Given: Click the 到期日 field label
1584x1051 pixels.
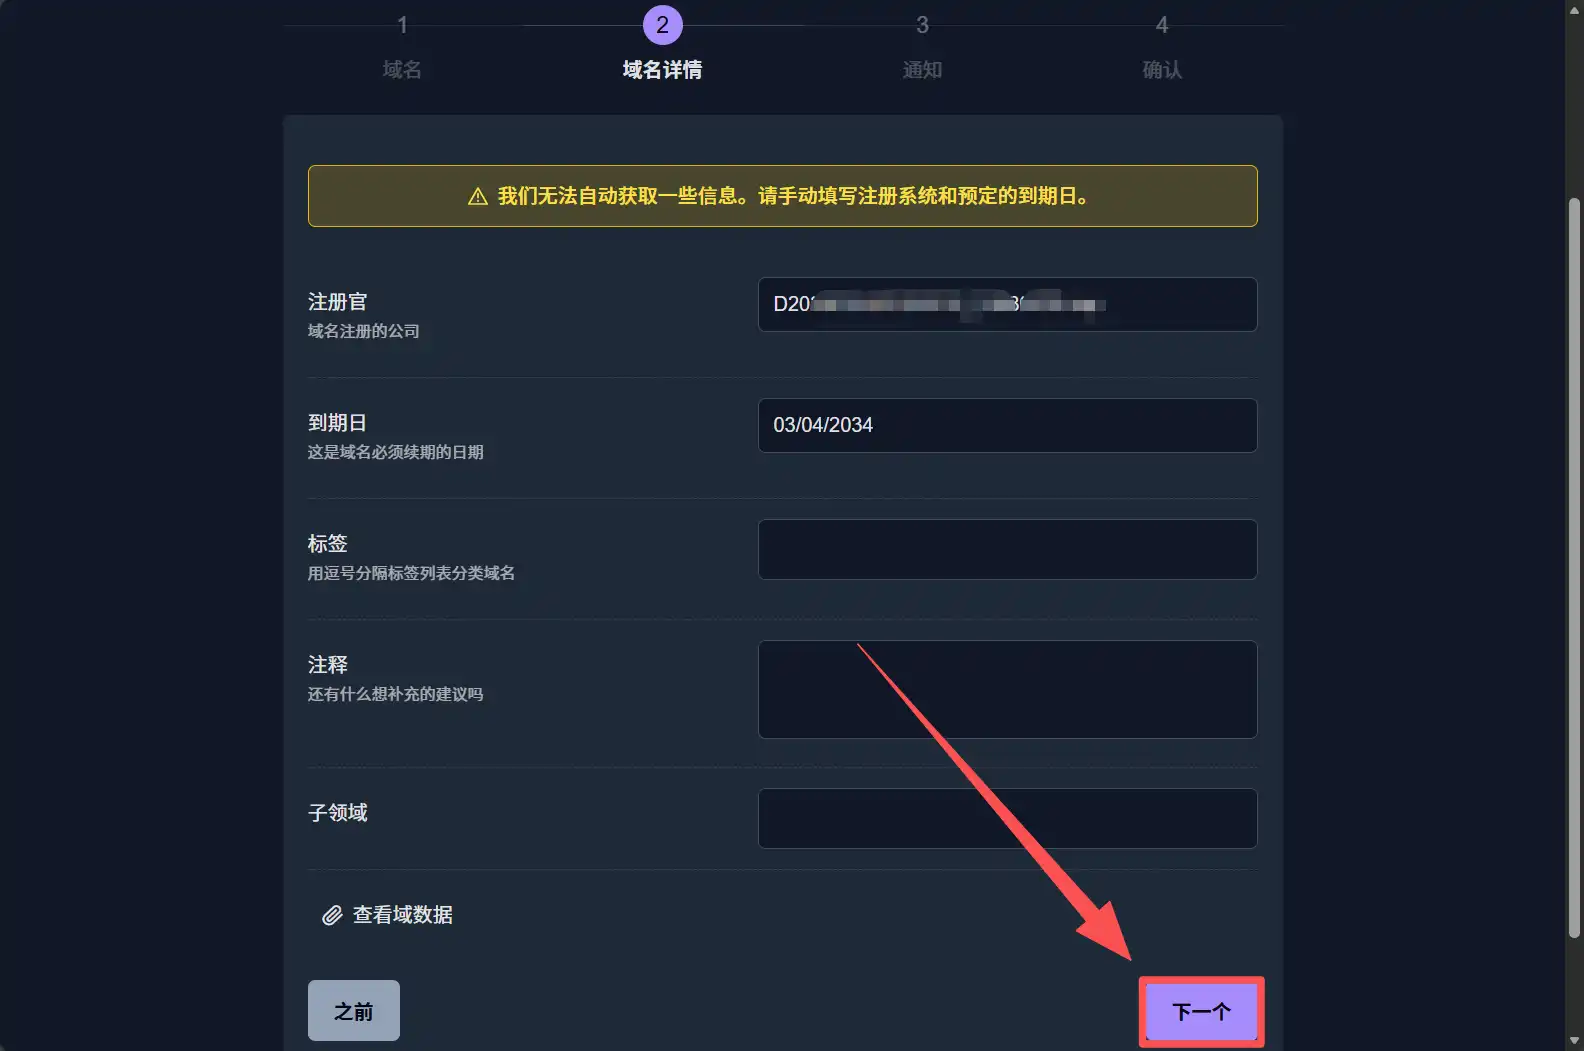Looking at the screenshot, I should point(337,423).
